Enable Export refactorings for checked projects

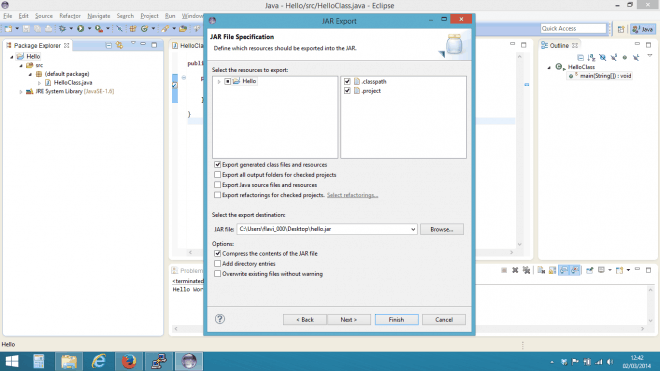coord(218,195)
